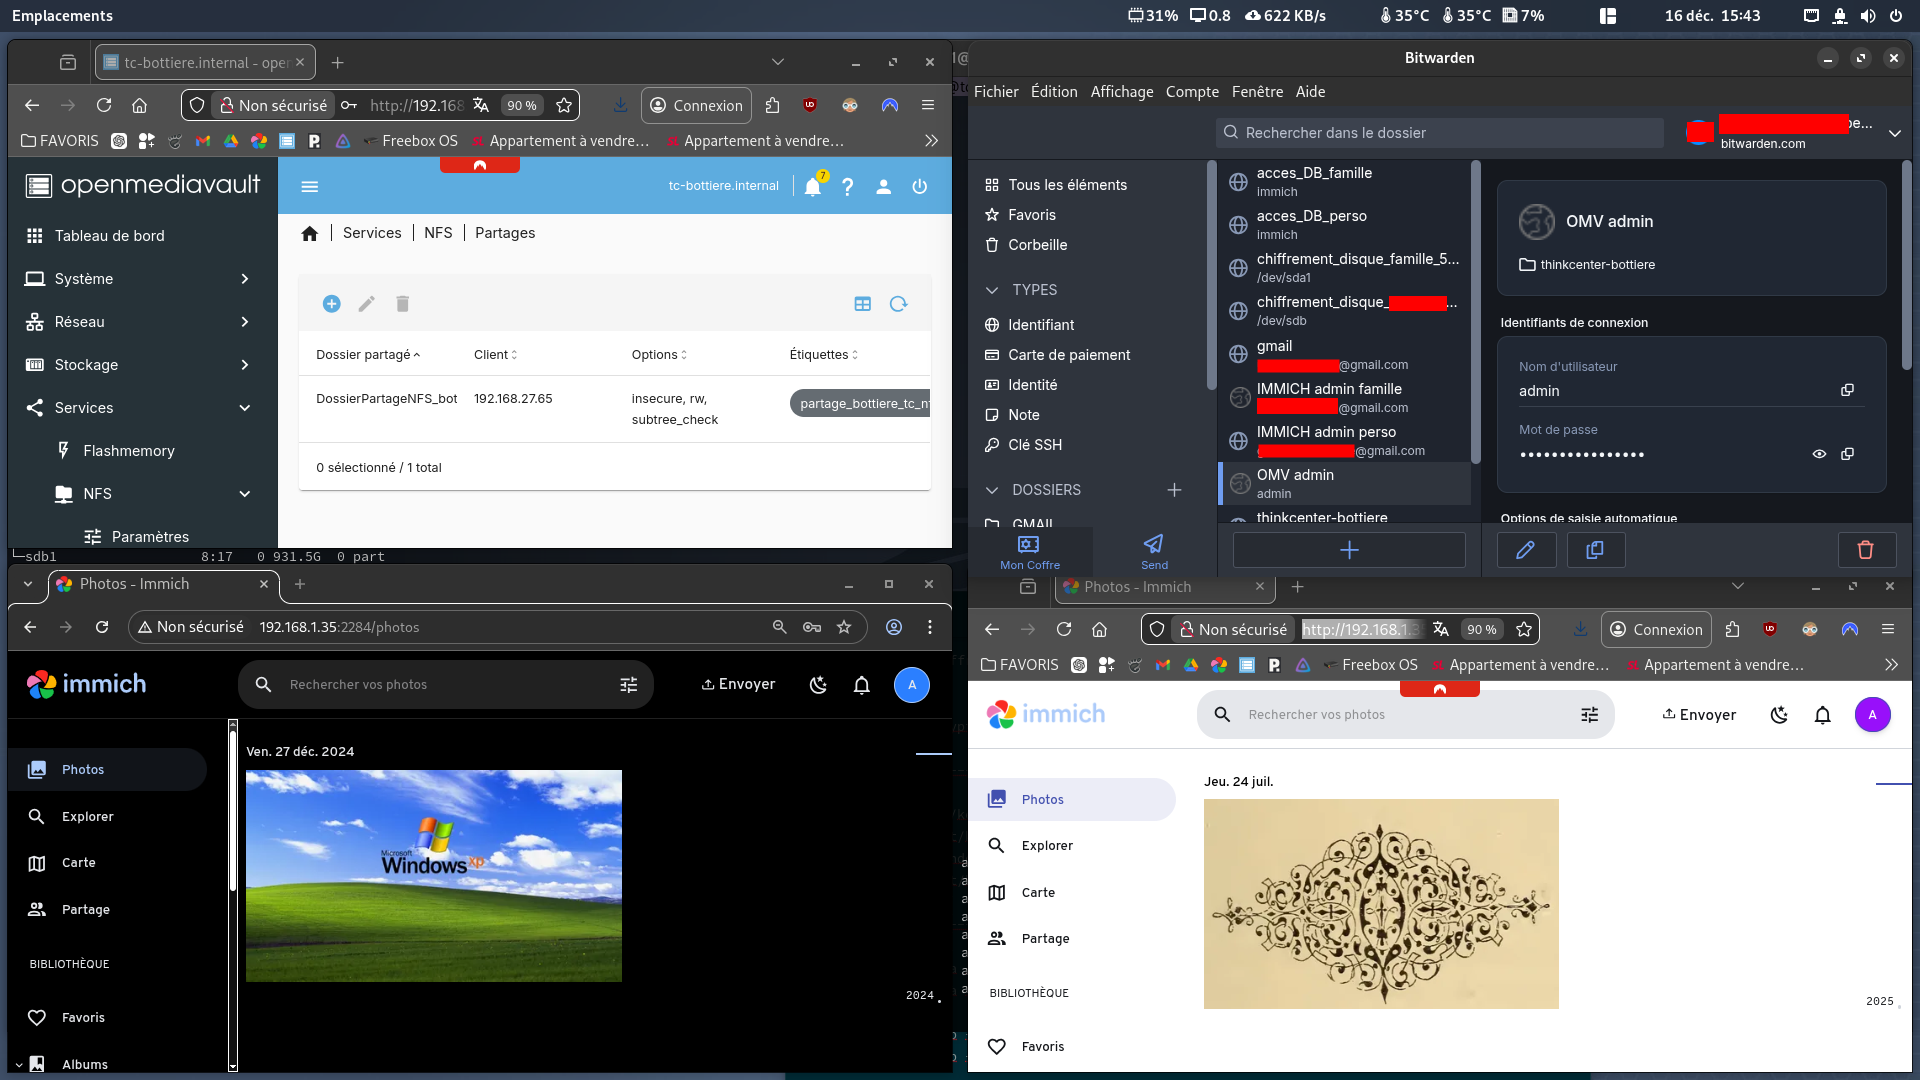The height and width of the screenshot is (1080, 1920).
Task: Delete the OMV admin entry with the red trash icon
Action: pyautogui.click(x=1865, y=550)
